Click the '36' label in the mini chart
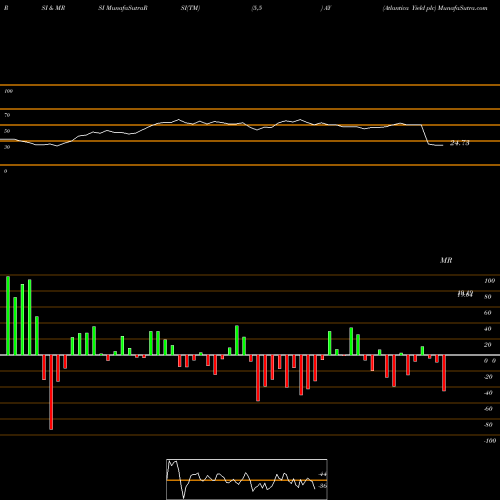Screen dimensions: 500x500 322,486
